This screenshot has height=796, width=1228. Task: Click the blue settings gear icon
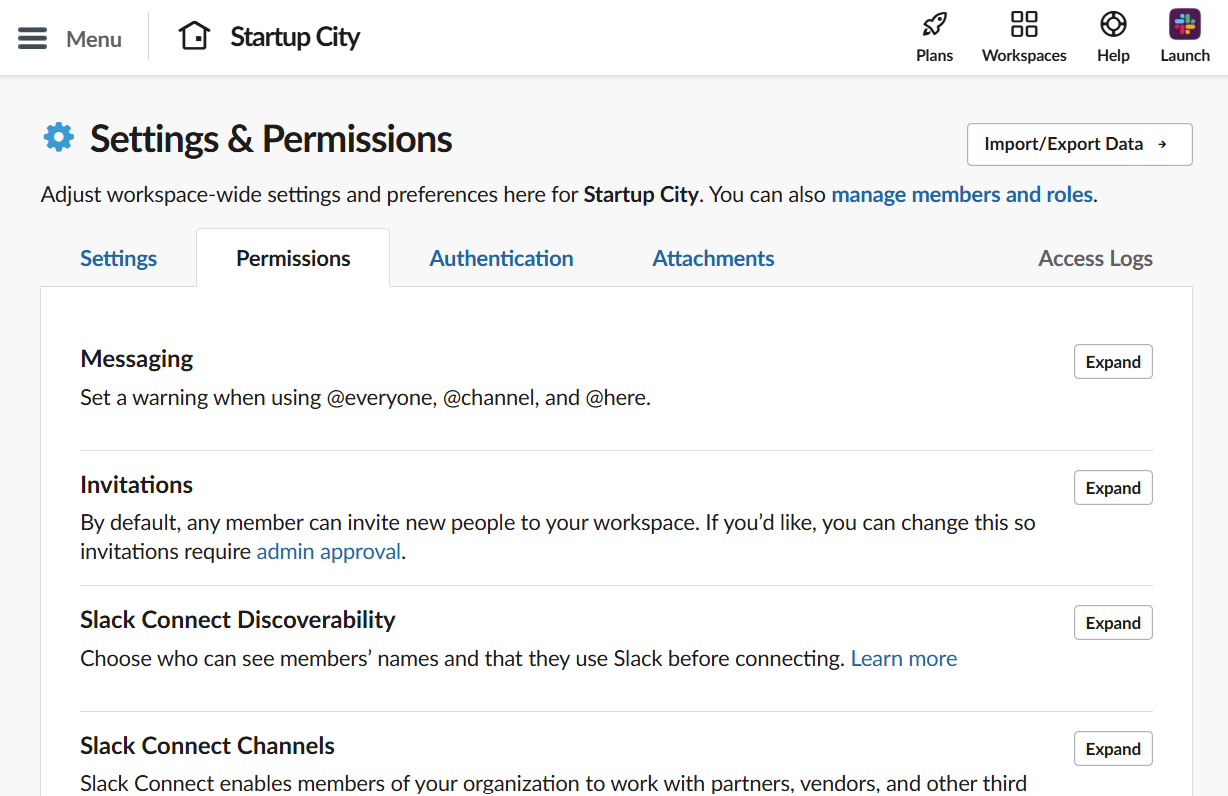[59, 137]
